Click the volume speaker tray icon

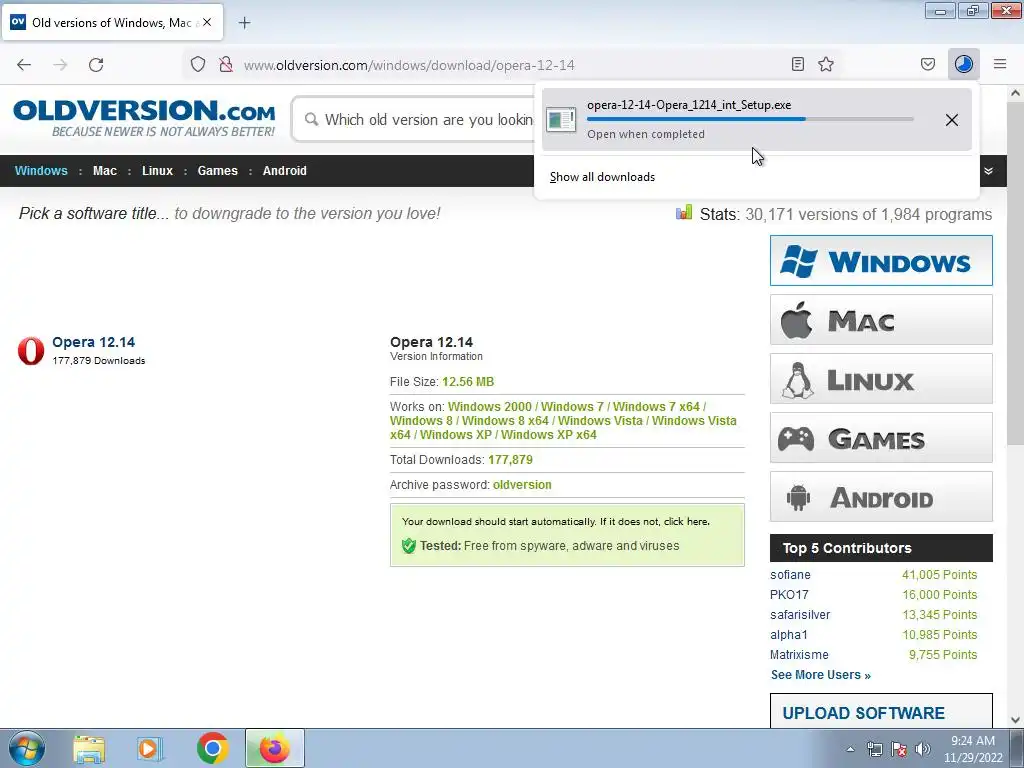923,749
